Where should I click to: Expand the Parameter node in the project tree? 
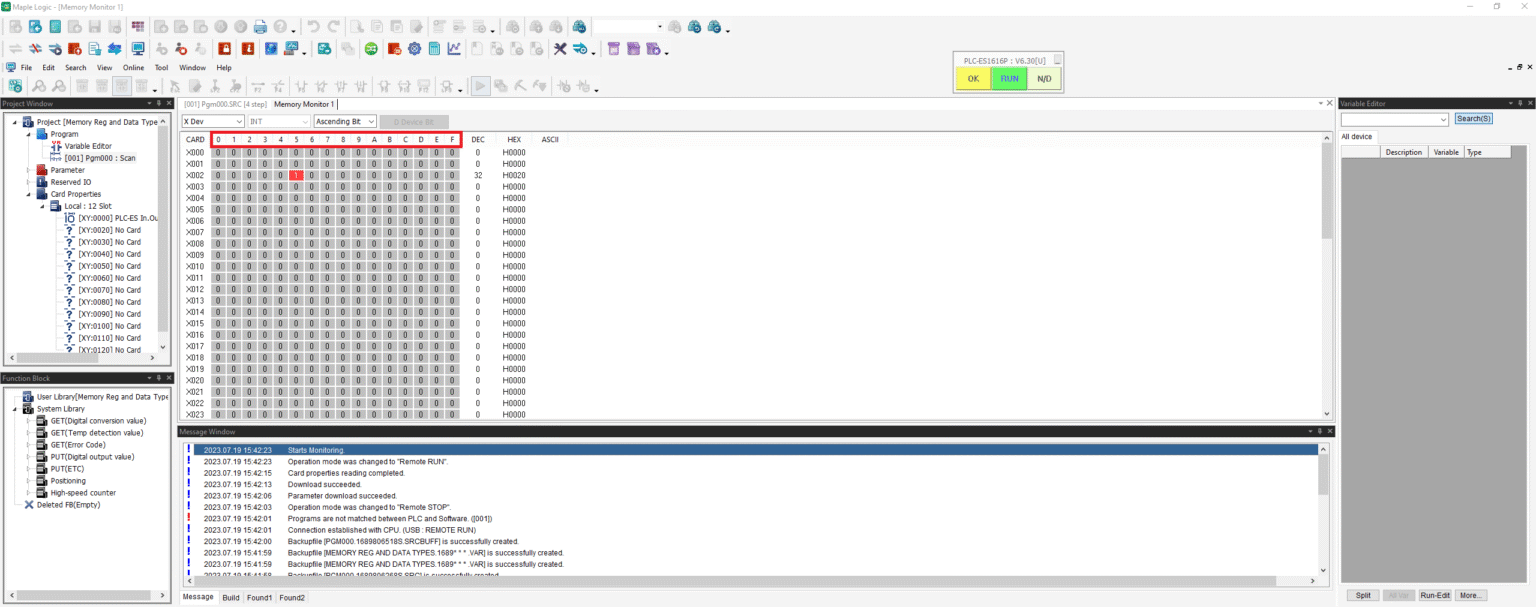pos(30,169)
